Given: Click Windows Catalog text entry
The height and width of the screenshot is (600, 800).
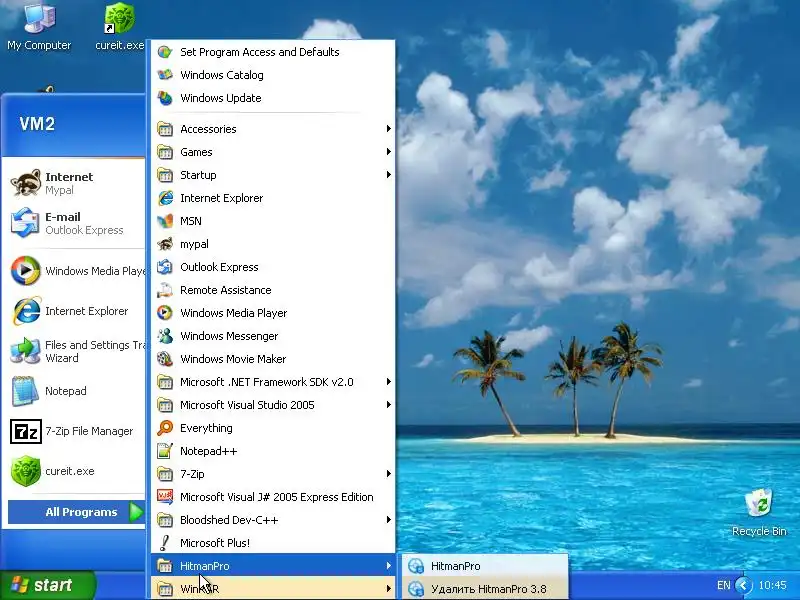Looking at the screenshot, I should [222, 75].
